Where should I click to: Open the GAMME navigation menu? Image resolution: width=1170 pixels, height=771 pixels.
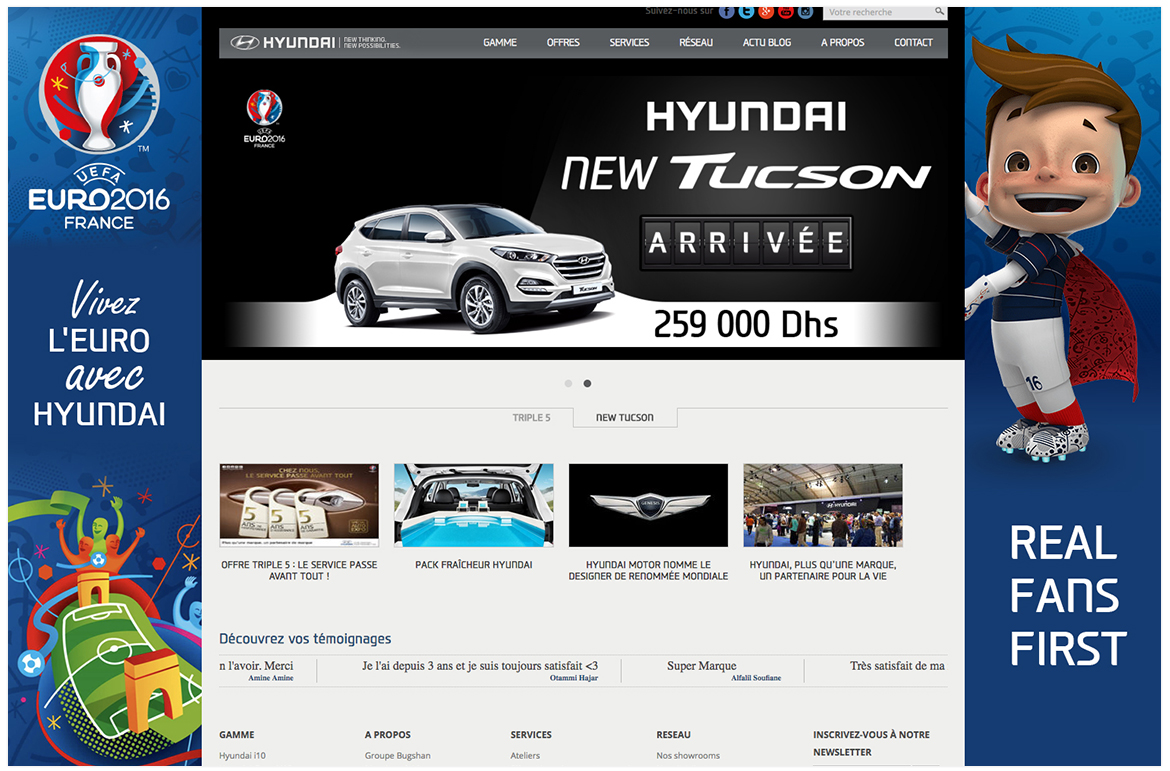(500, 43)
